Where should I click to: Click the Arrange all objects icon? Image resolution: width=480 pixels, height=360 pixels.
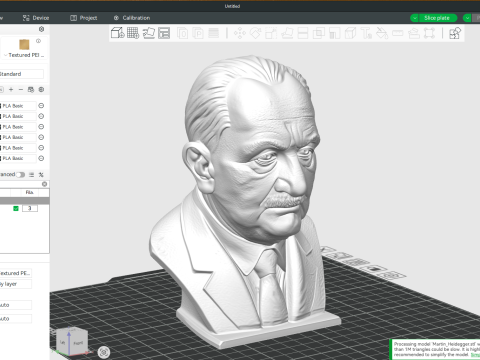click(164, 33)
